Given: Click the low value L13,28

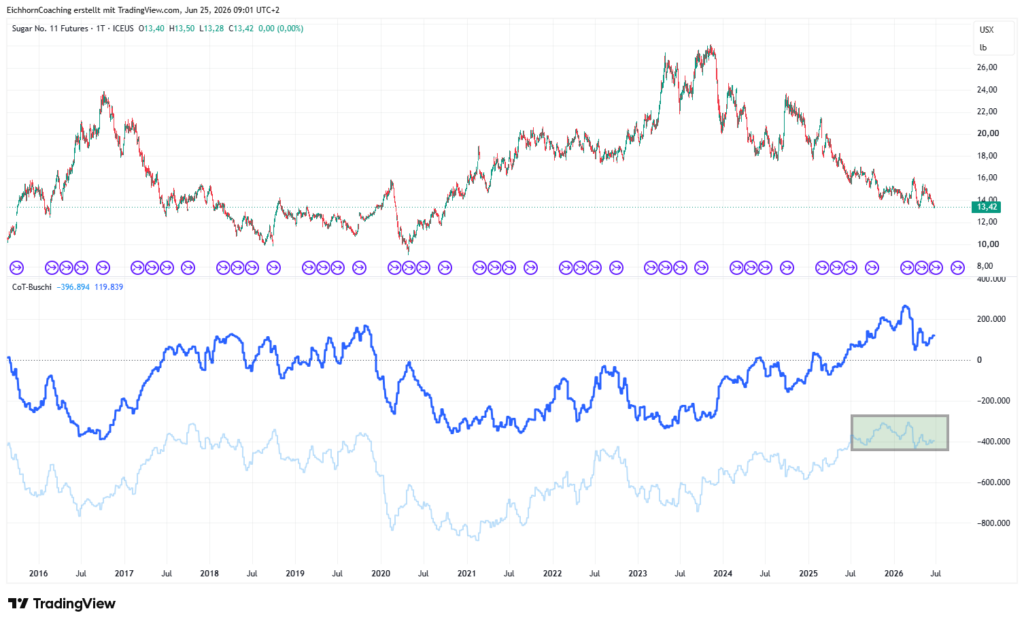Looking at the screenshot, I should (x=212, y=29).
